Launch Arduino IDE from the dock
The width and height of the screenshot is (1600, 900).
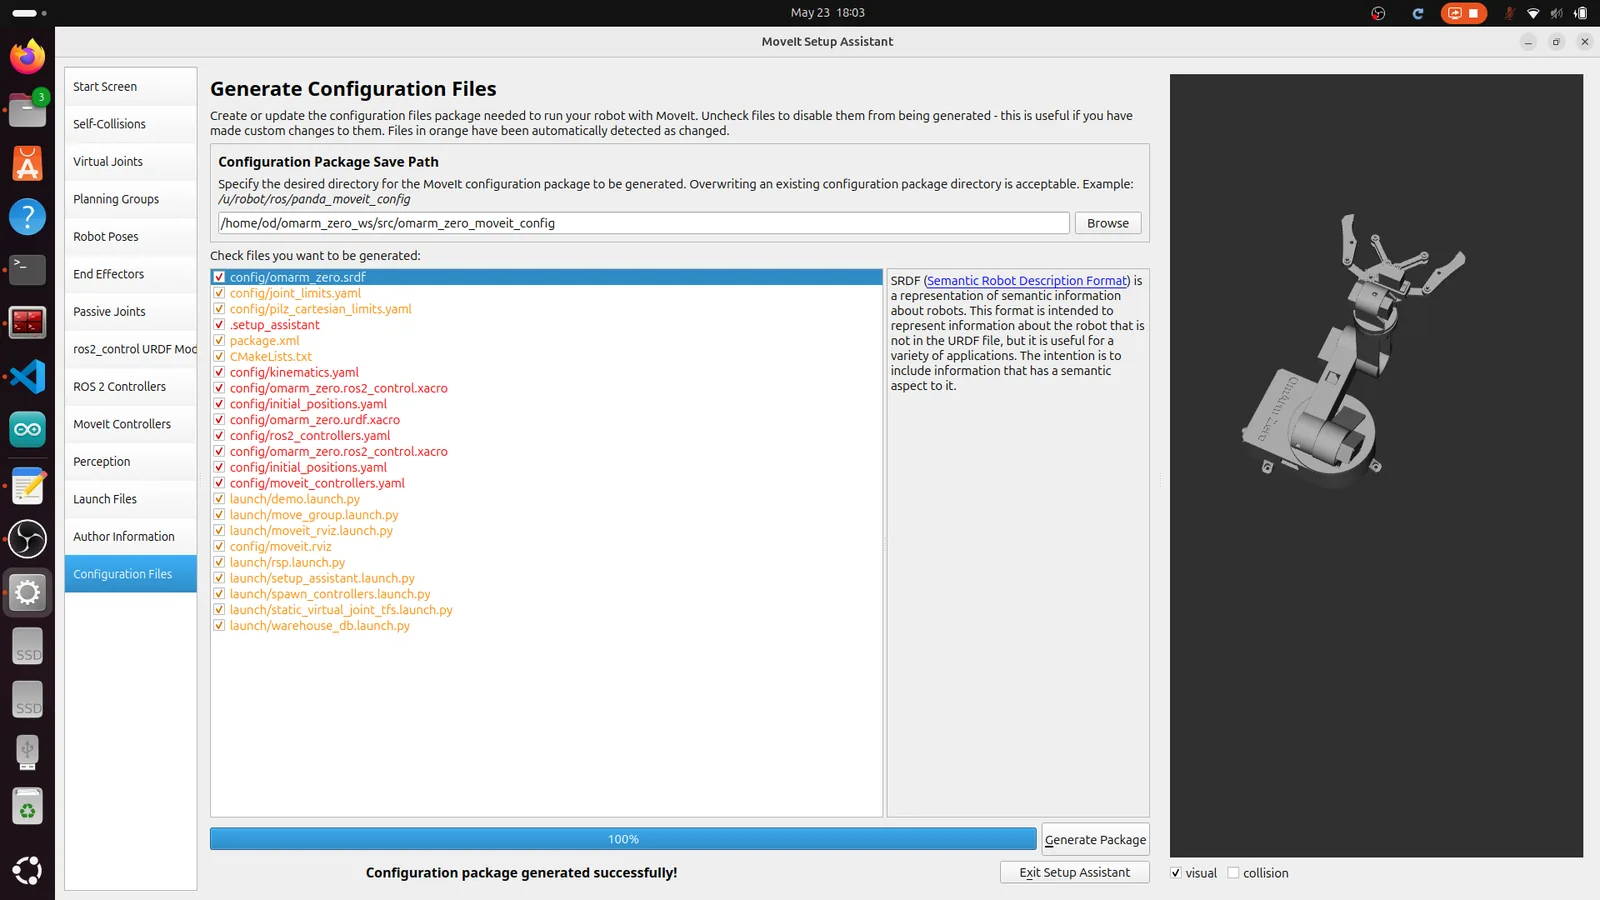[x=27, y=429]
